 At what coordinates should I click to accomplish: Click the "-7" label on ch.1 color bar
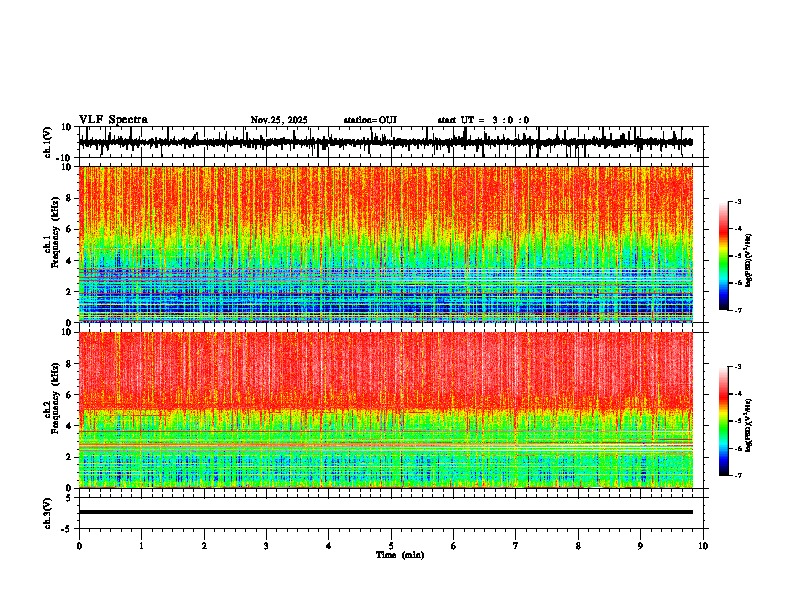tap(738, 310)
